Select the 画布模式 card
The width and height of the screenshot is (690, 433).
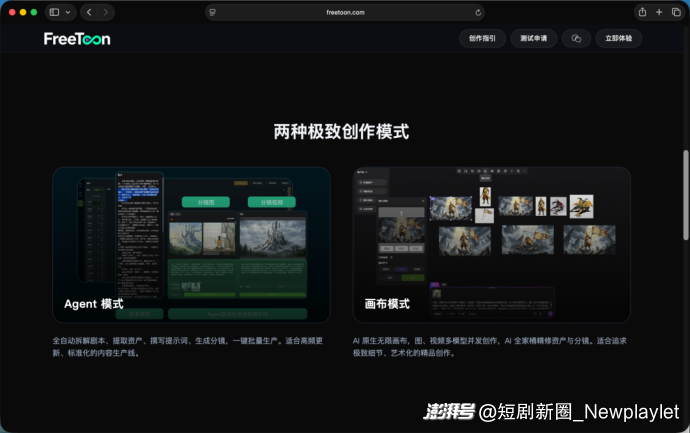[x=491, y=245]
